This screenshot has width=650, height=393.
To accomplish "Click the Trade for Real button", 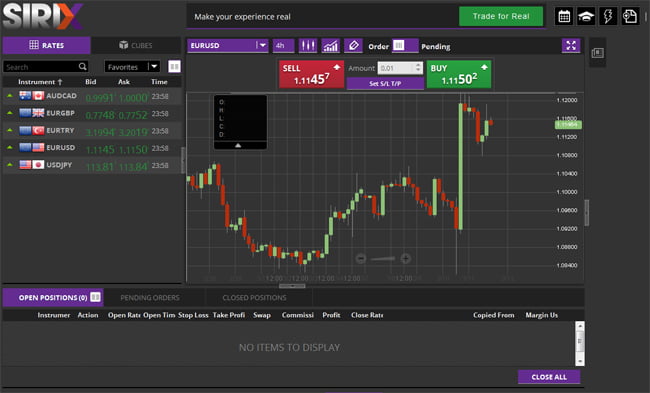I will click(501, 16).
